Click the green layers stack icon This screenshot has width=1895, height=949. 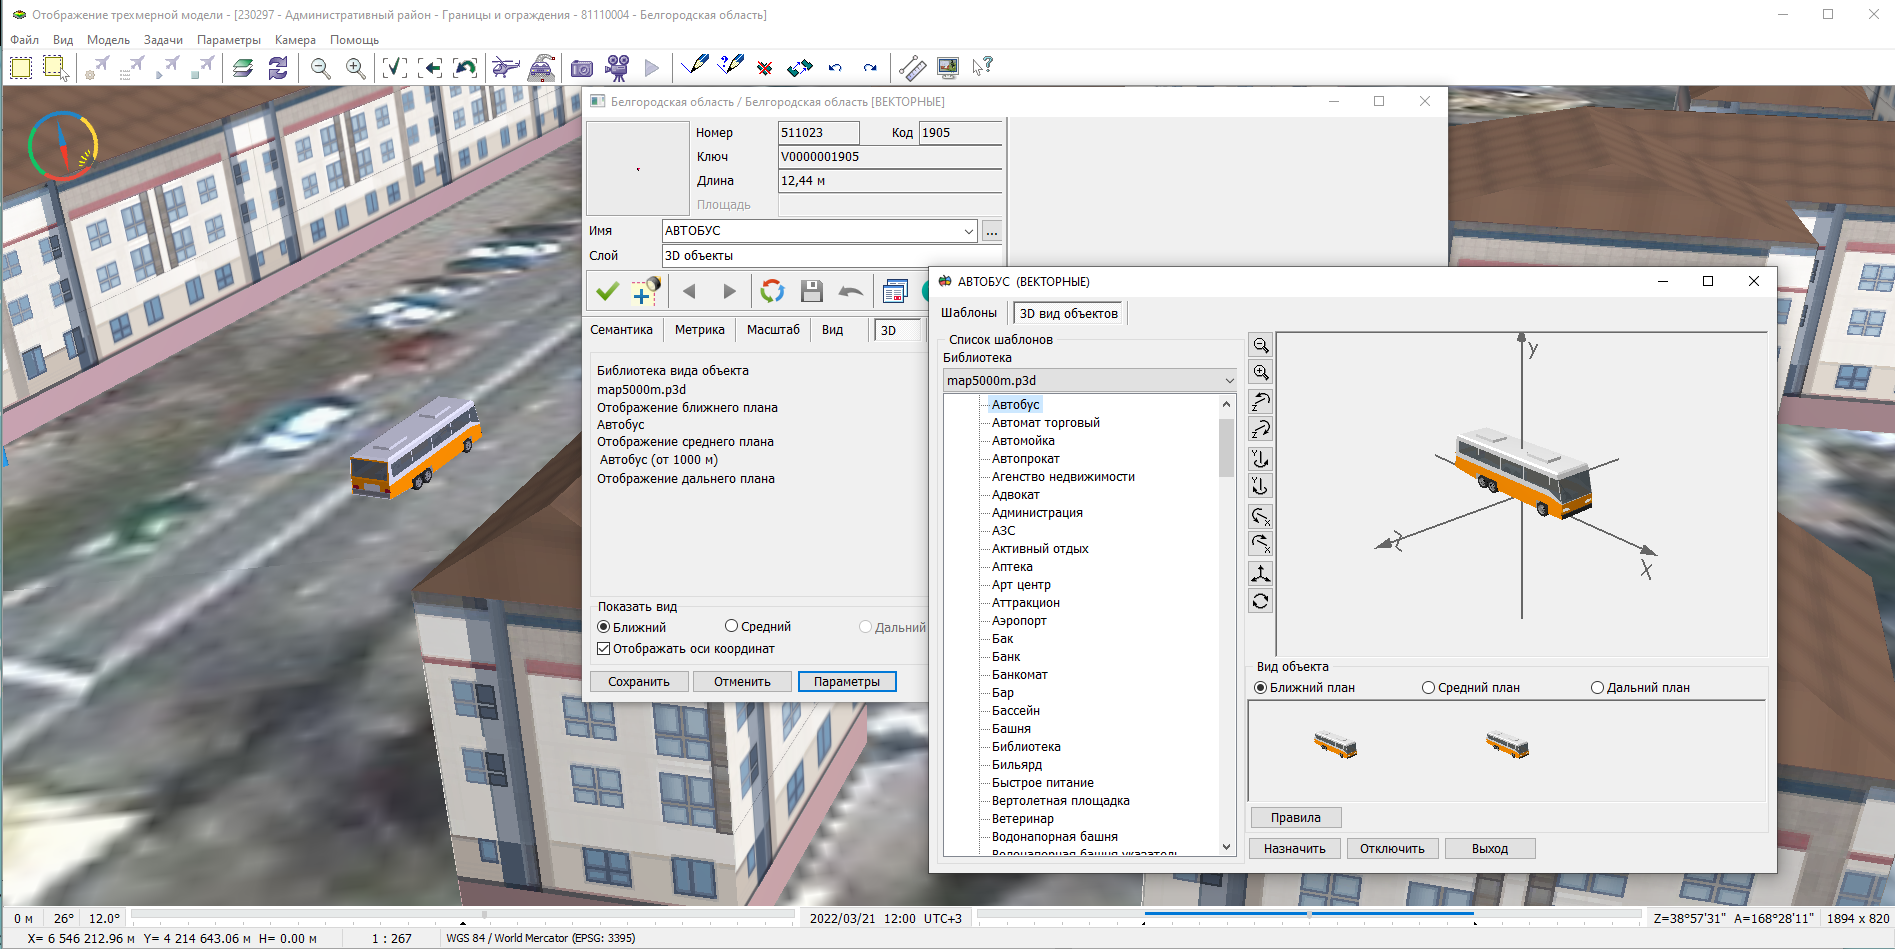tap(243, 68)
